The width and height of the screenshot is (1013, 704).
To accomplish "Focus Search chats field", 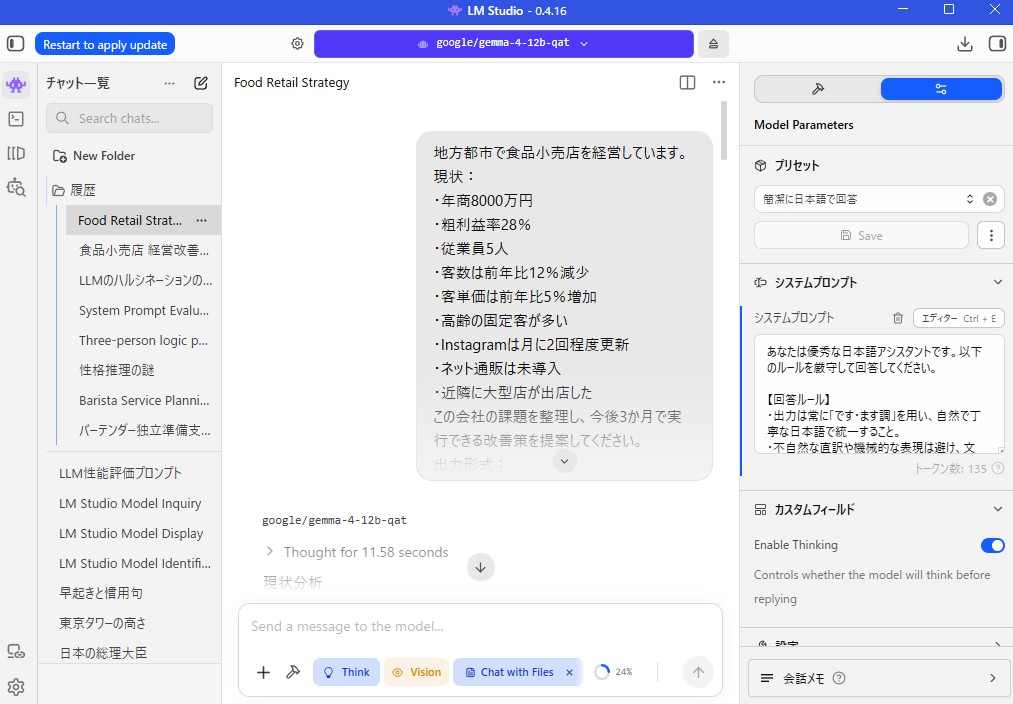I will click(129, 118).
